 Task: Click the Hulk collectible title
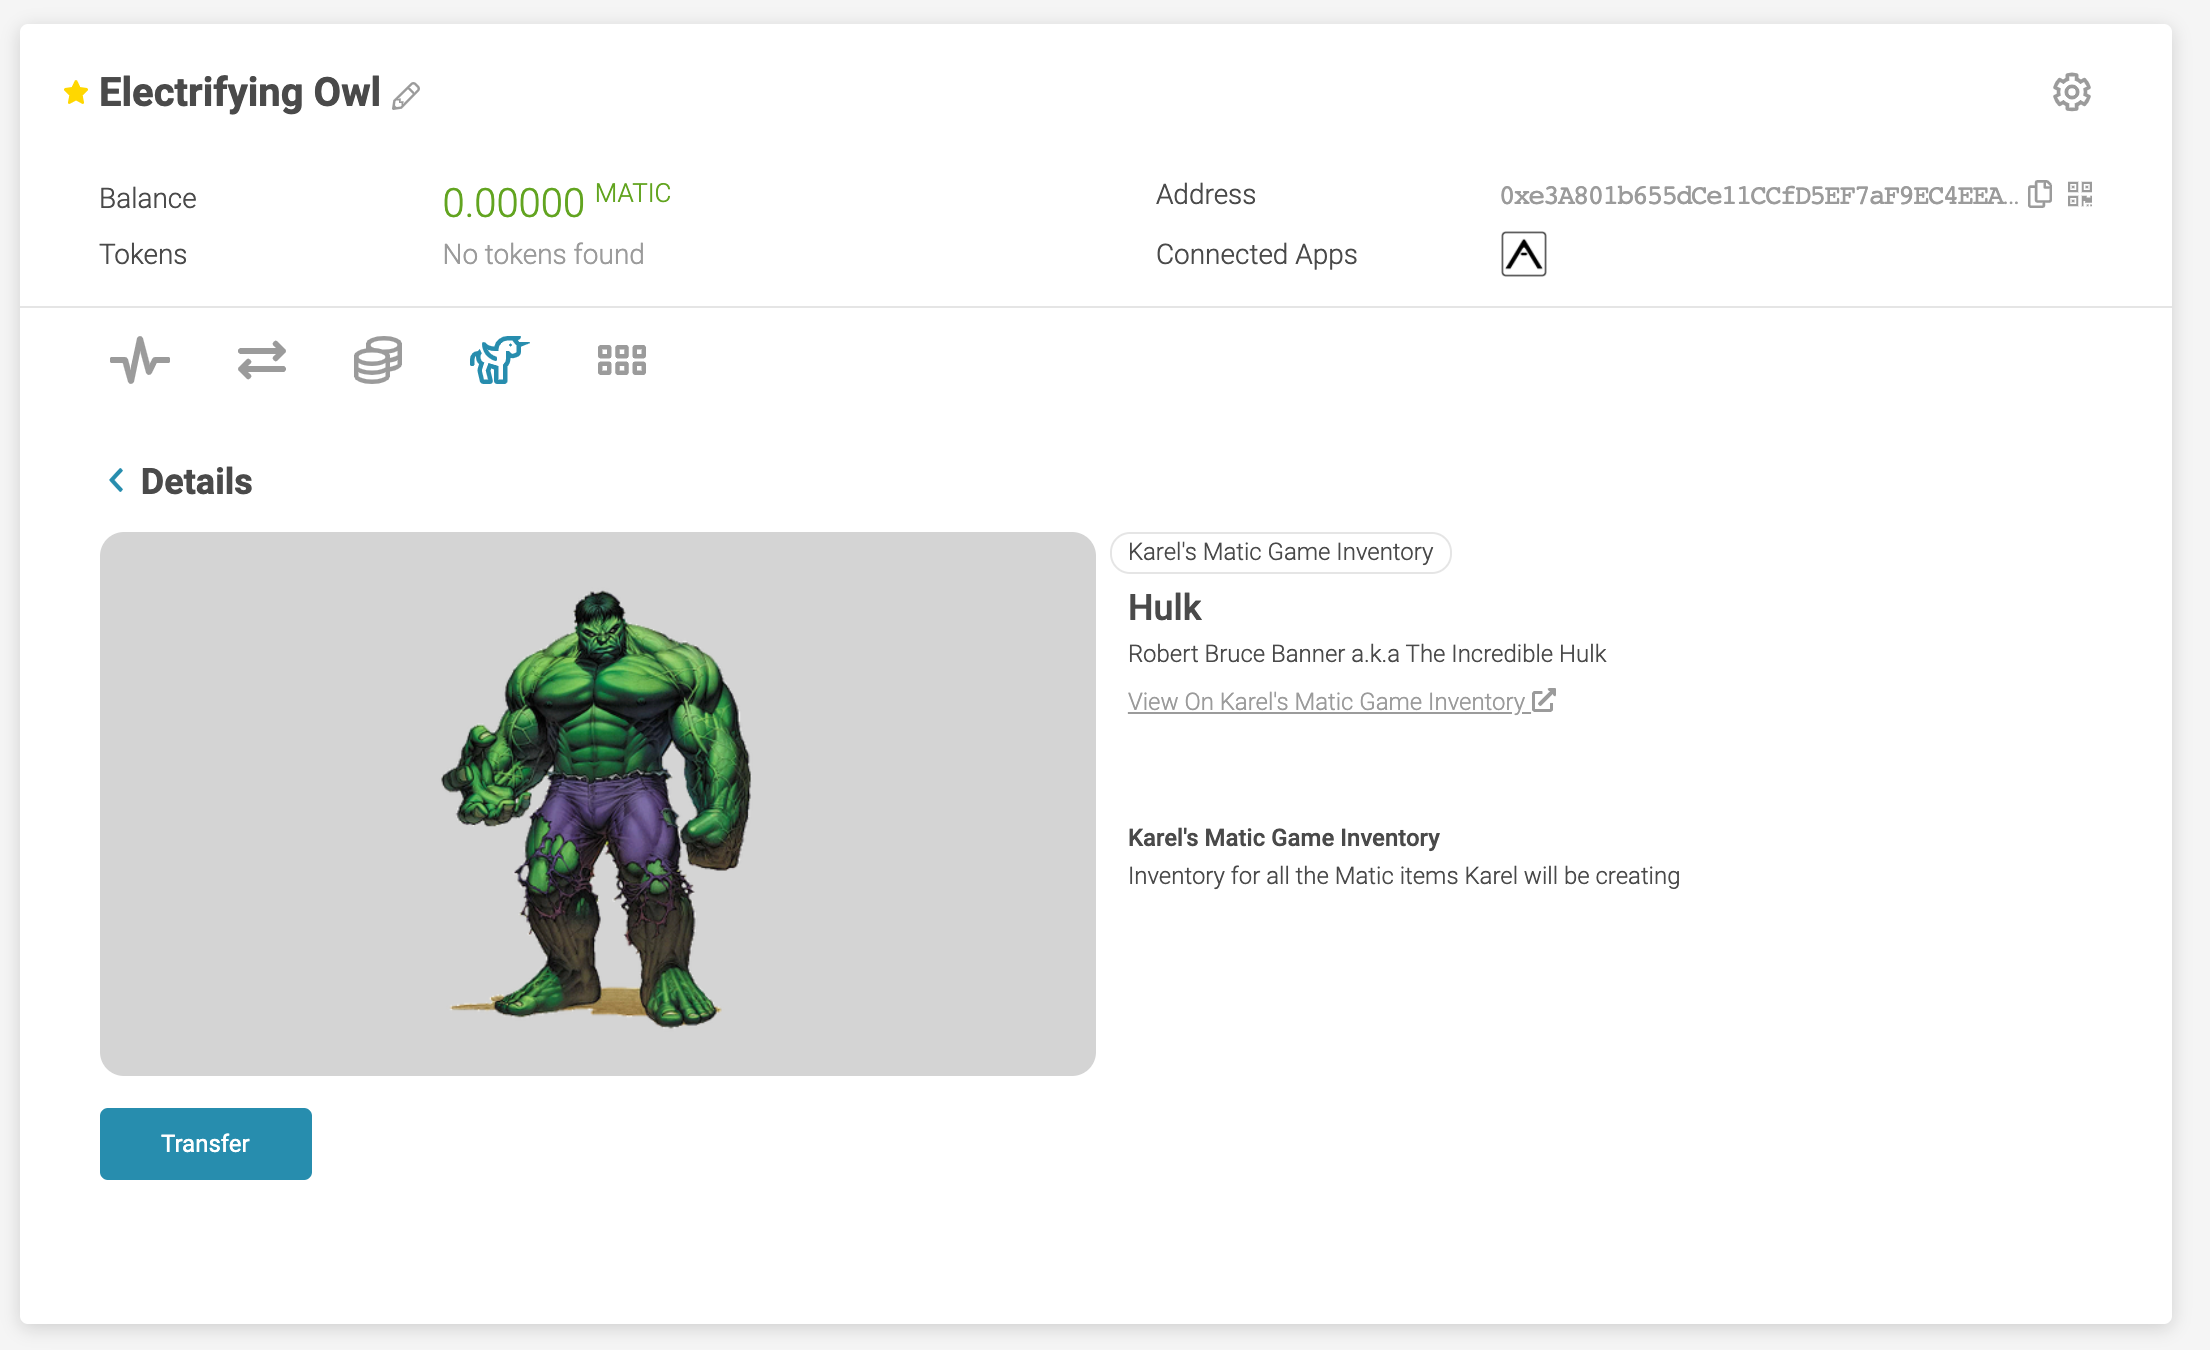point(1164,608)
